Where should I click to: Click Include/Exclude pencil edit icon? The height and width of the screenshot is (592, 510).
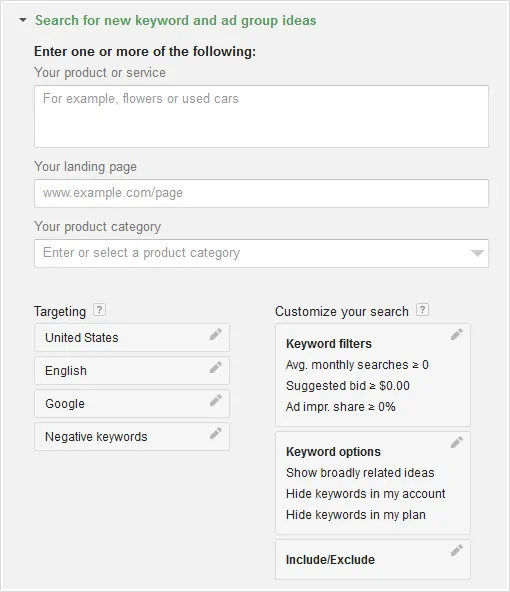pyautogui.click(x=456, y=550)
